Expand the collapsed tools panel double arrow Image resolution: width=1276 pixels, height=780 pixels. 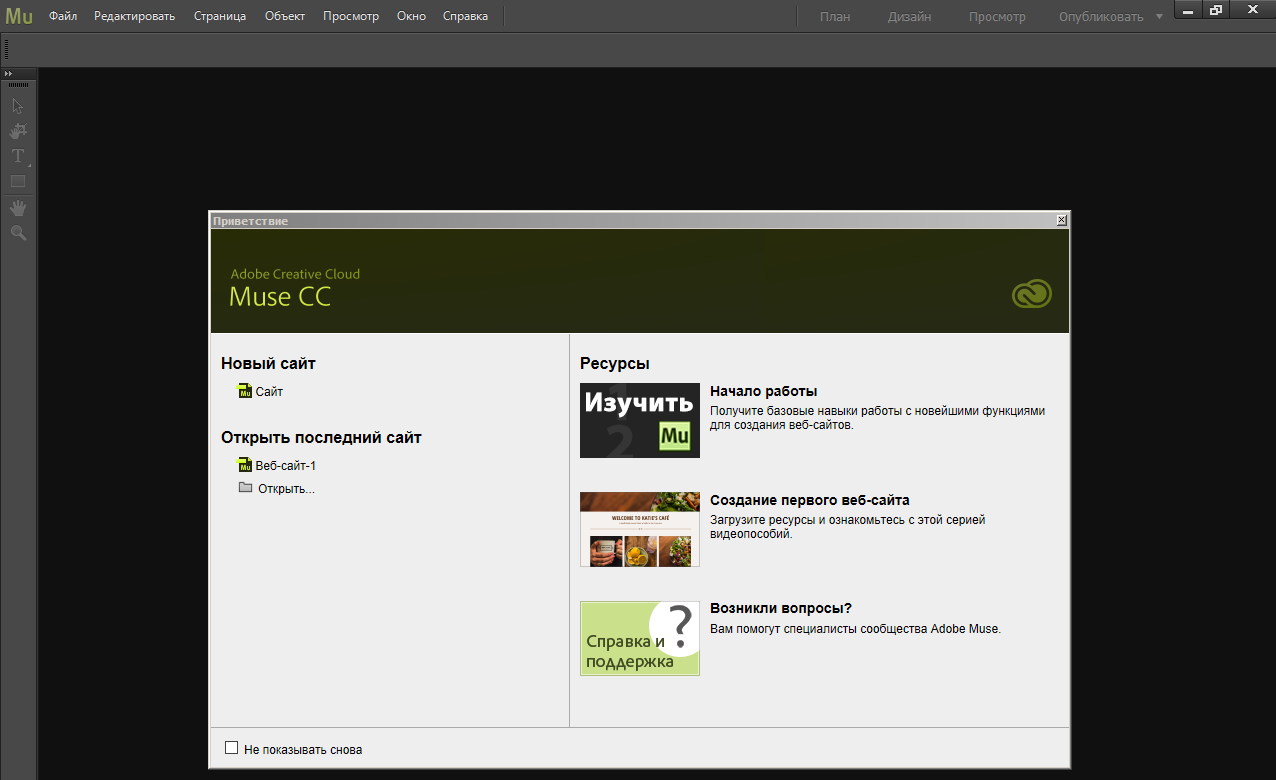coord(8,74)
